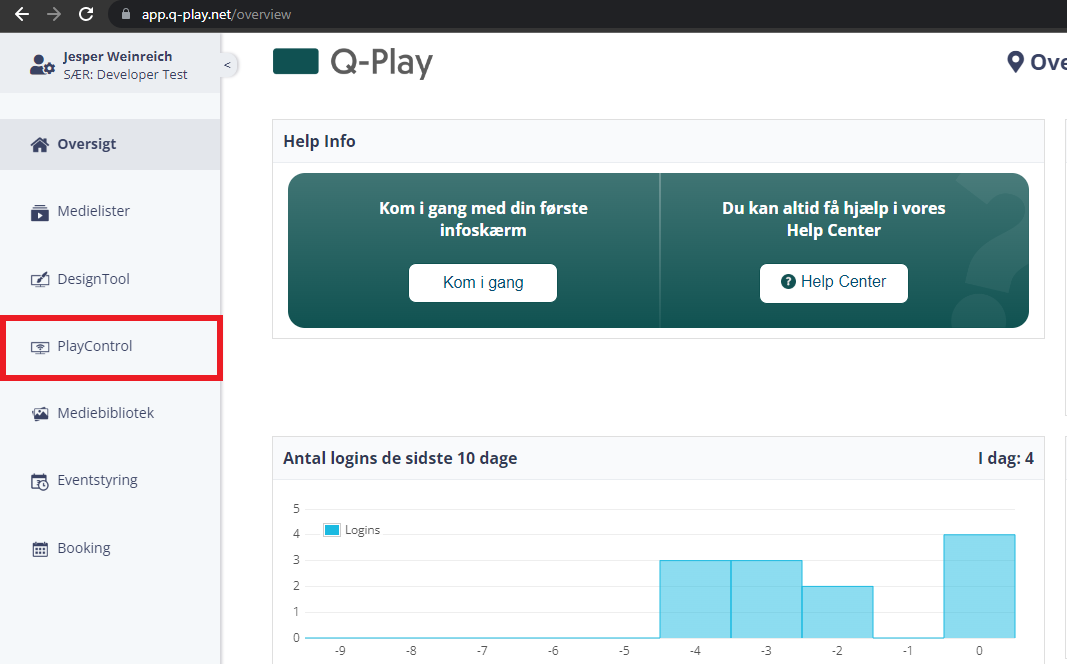Screen dimensions: 1067x664
Task: Click the chart bar at day -3
Action: [766, 599]
